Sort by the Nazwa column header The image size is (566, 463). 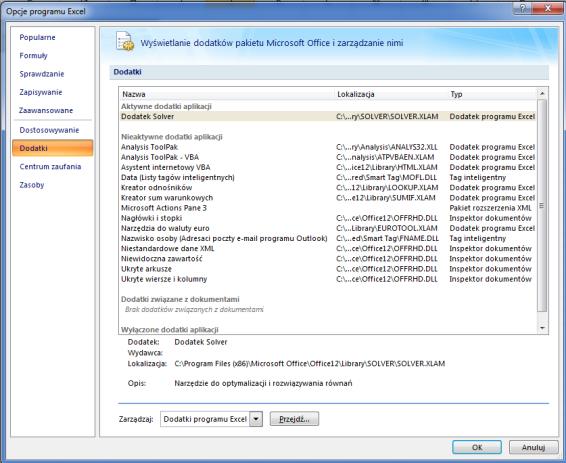click(134, 94)
